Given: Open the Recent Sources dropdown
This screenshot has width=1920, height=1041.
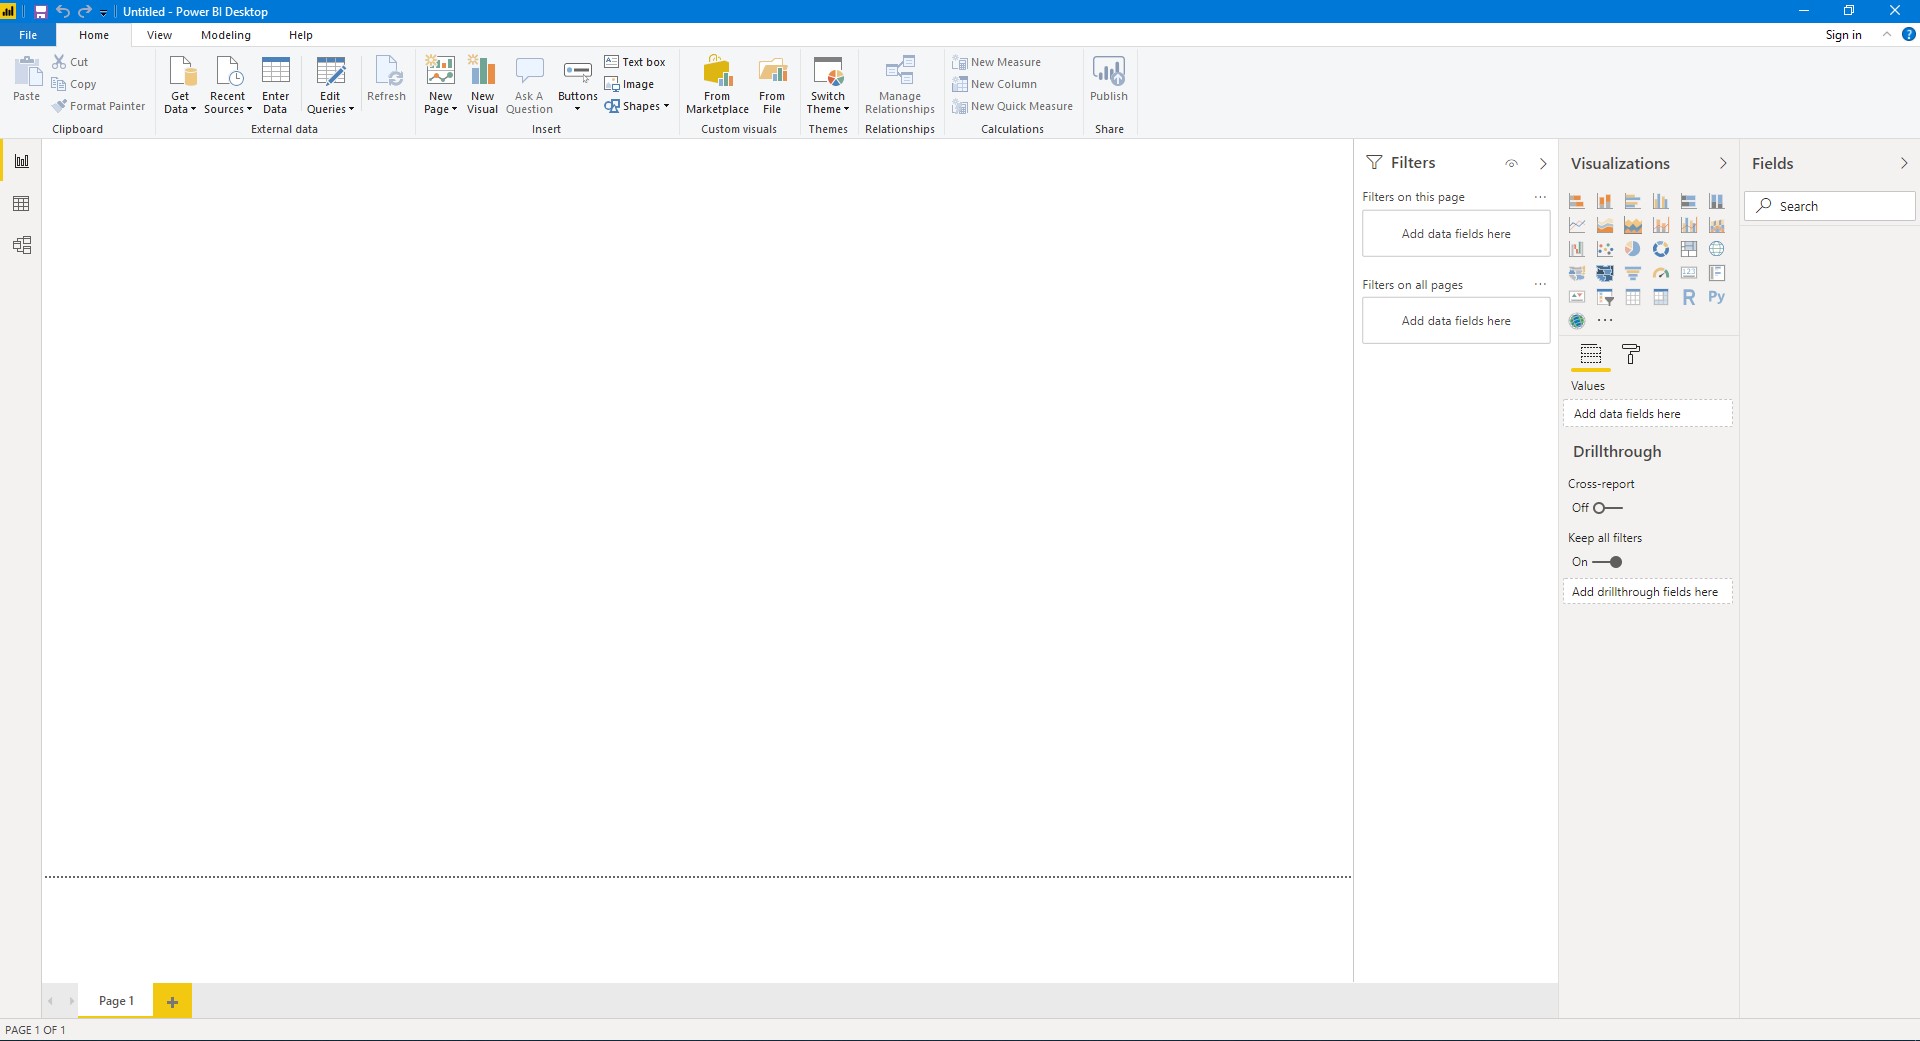Looking at the screenshot, I should click(x=228, y=85).
